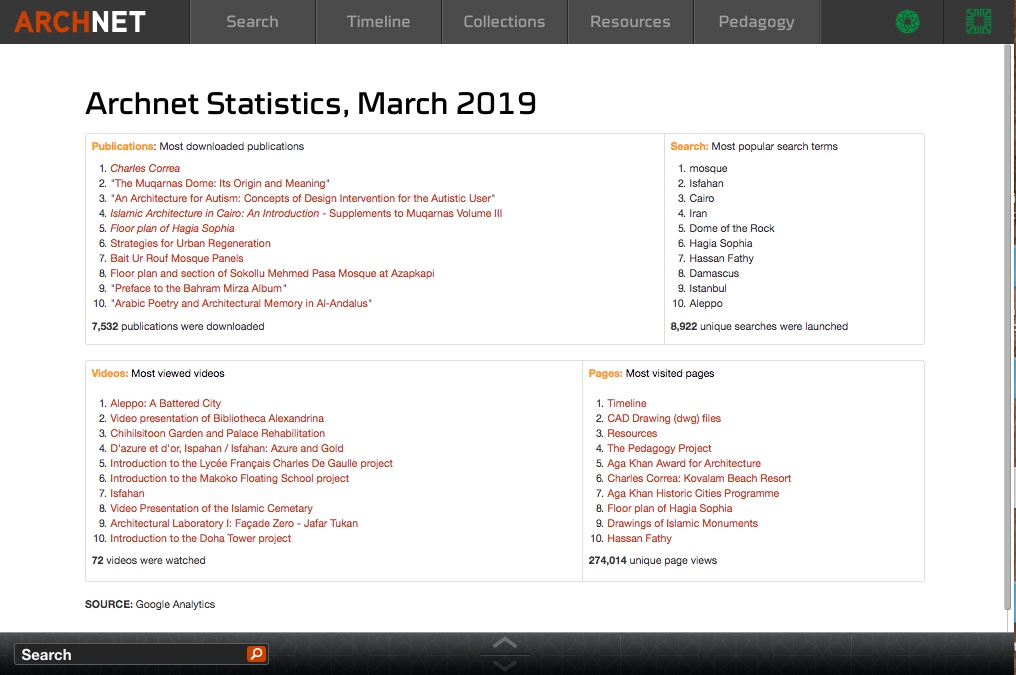Open the Collections navigation item
The height and width of the screenshot is (675, 1016).
504,20
